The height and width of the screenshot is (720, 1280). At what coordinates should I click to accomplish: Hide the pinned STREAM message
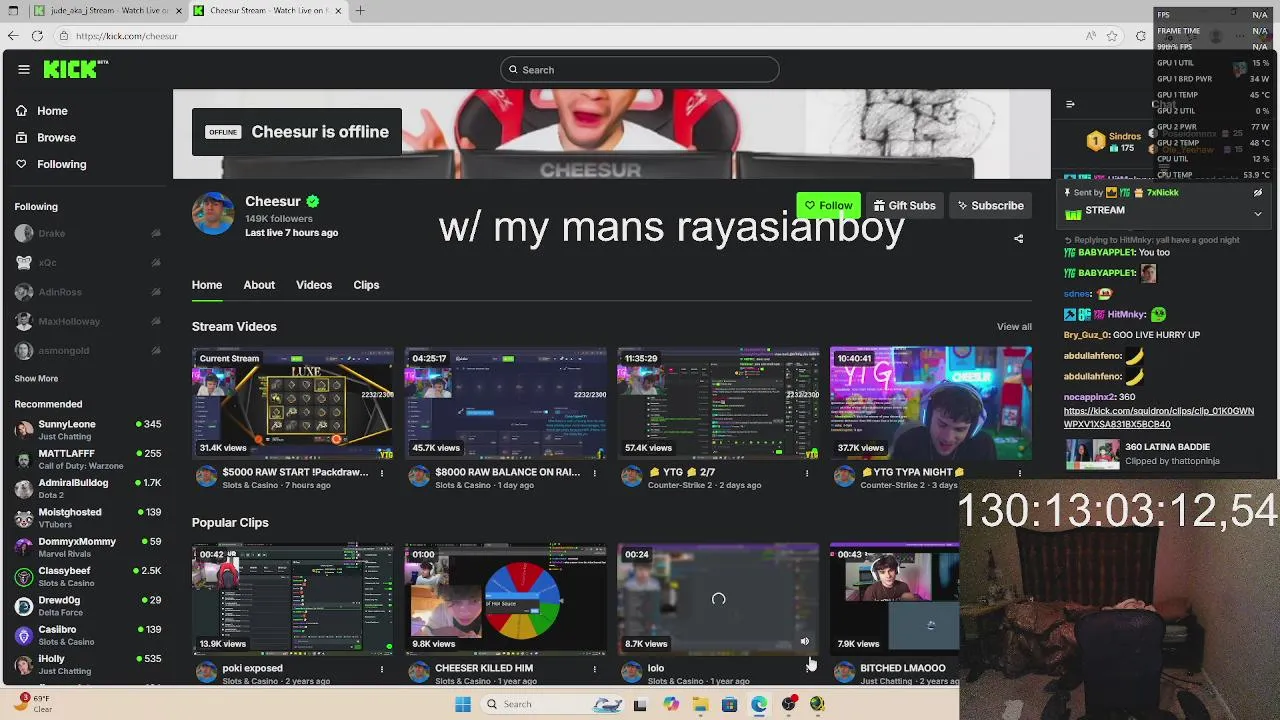tap(1258, 193)
